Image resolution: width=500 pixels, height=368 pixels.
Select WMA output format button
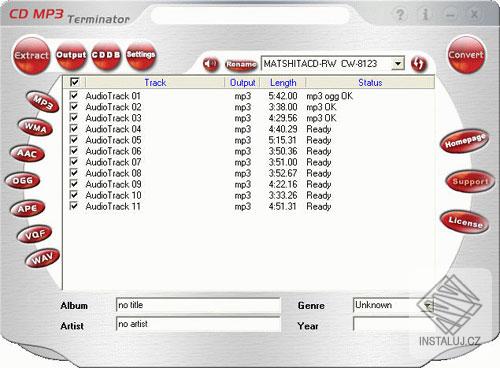pyautogui.click(x=35, y=127)
